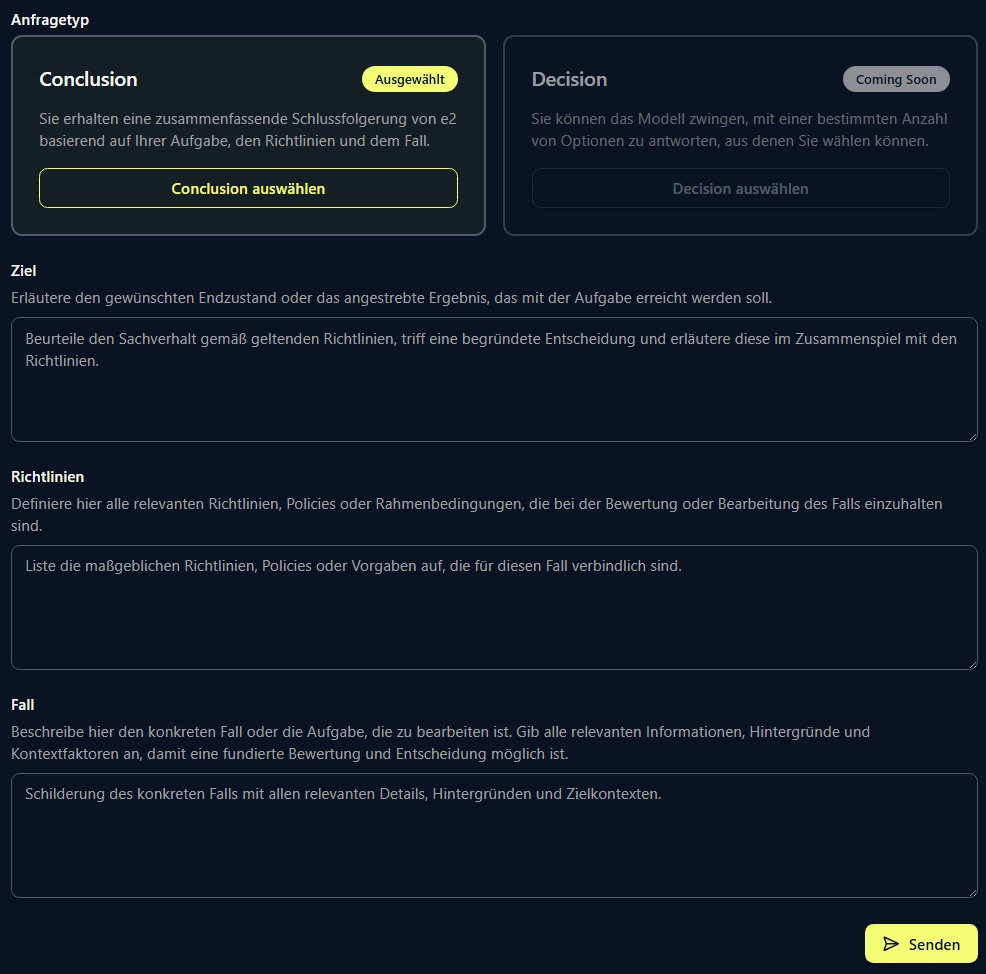Click the Decision card description text
The image size is (986, 974).
tap(739, 130)
